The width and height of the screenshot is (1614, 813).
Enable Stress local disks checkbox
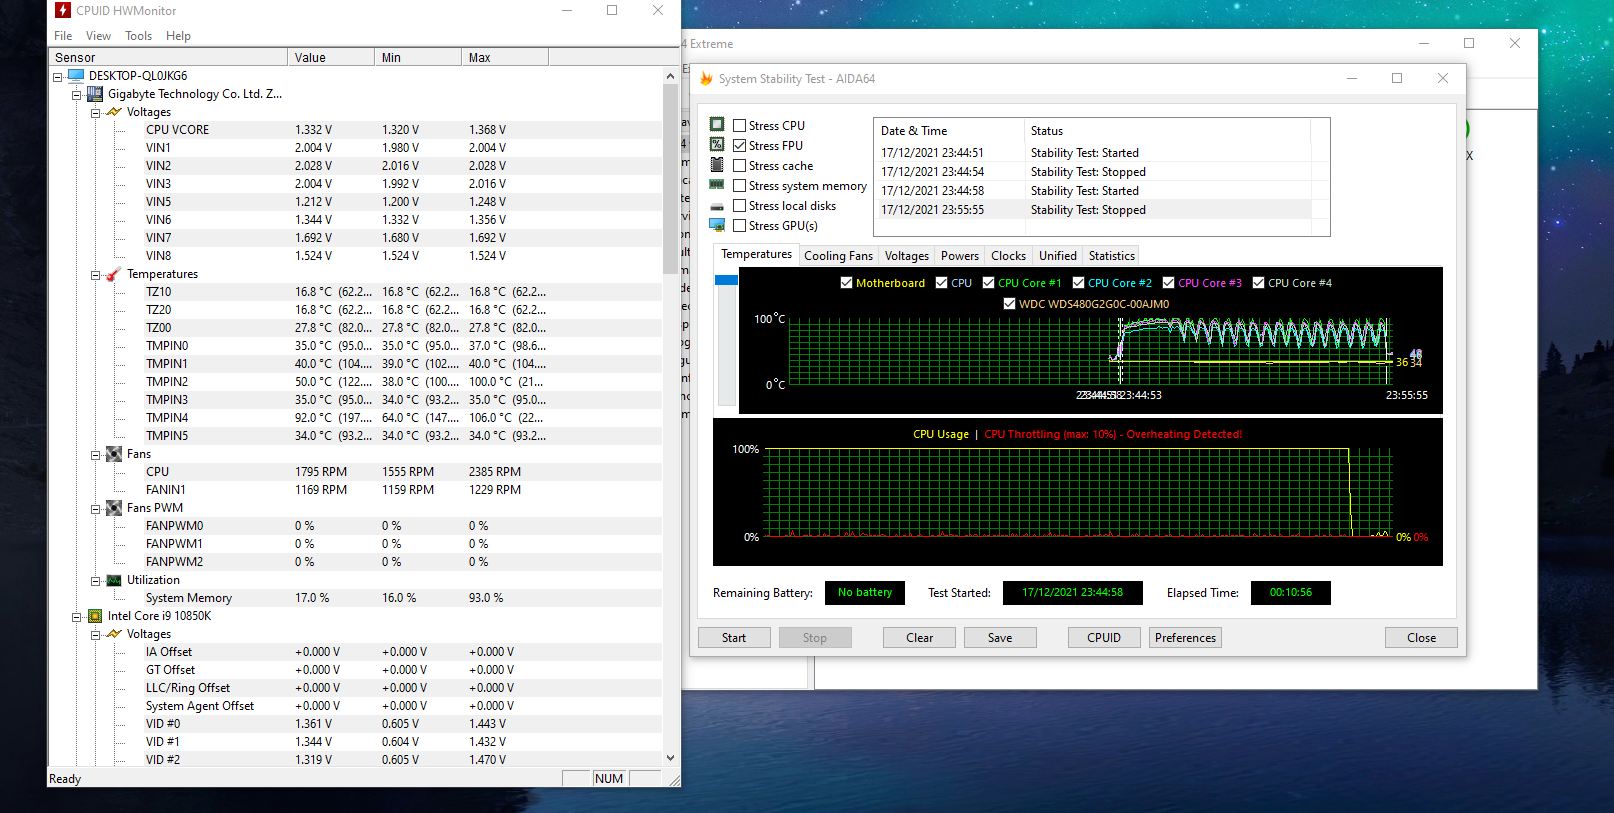[x=740, y=206]
